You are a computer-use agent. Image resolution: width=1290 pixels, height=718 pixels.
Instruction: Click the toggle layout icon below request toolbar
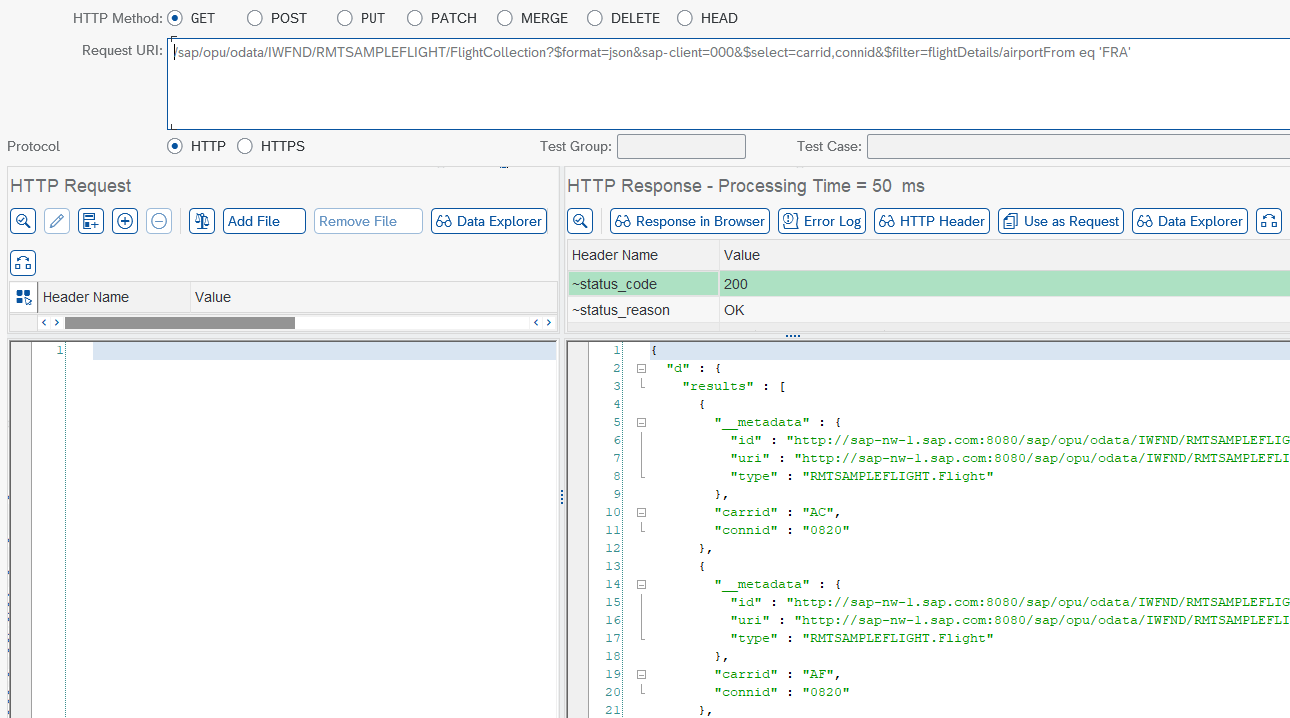click(23, 263)
